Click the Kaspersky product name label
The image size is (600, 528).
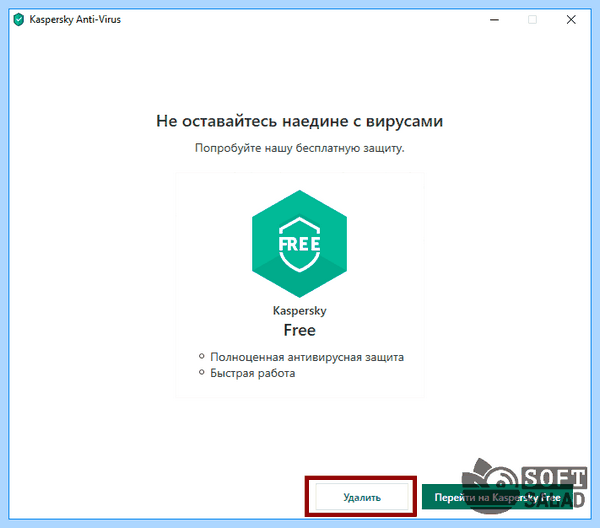300,310
